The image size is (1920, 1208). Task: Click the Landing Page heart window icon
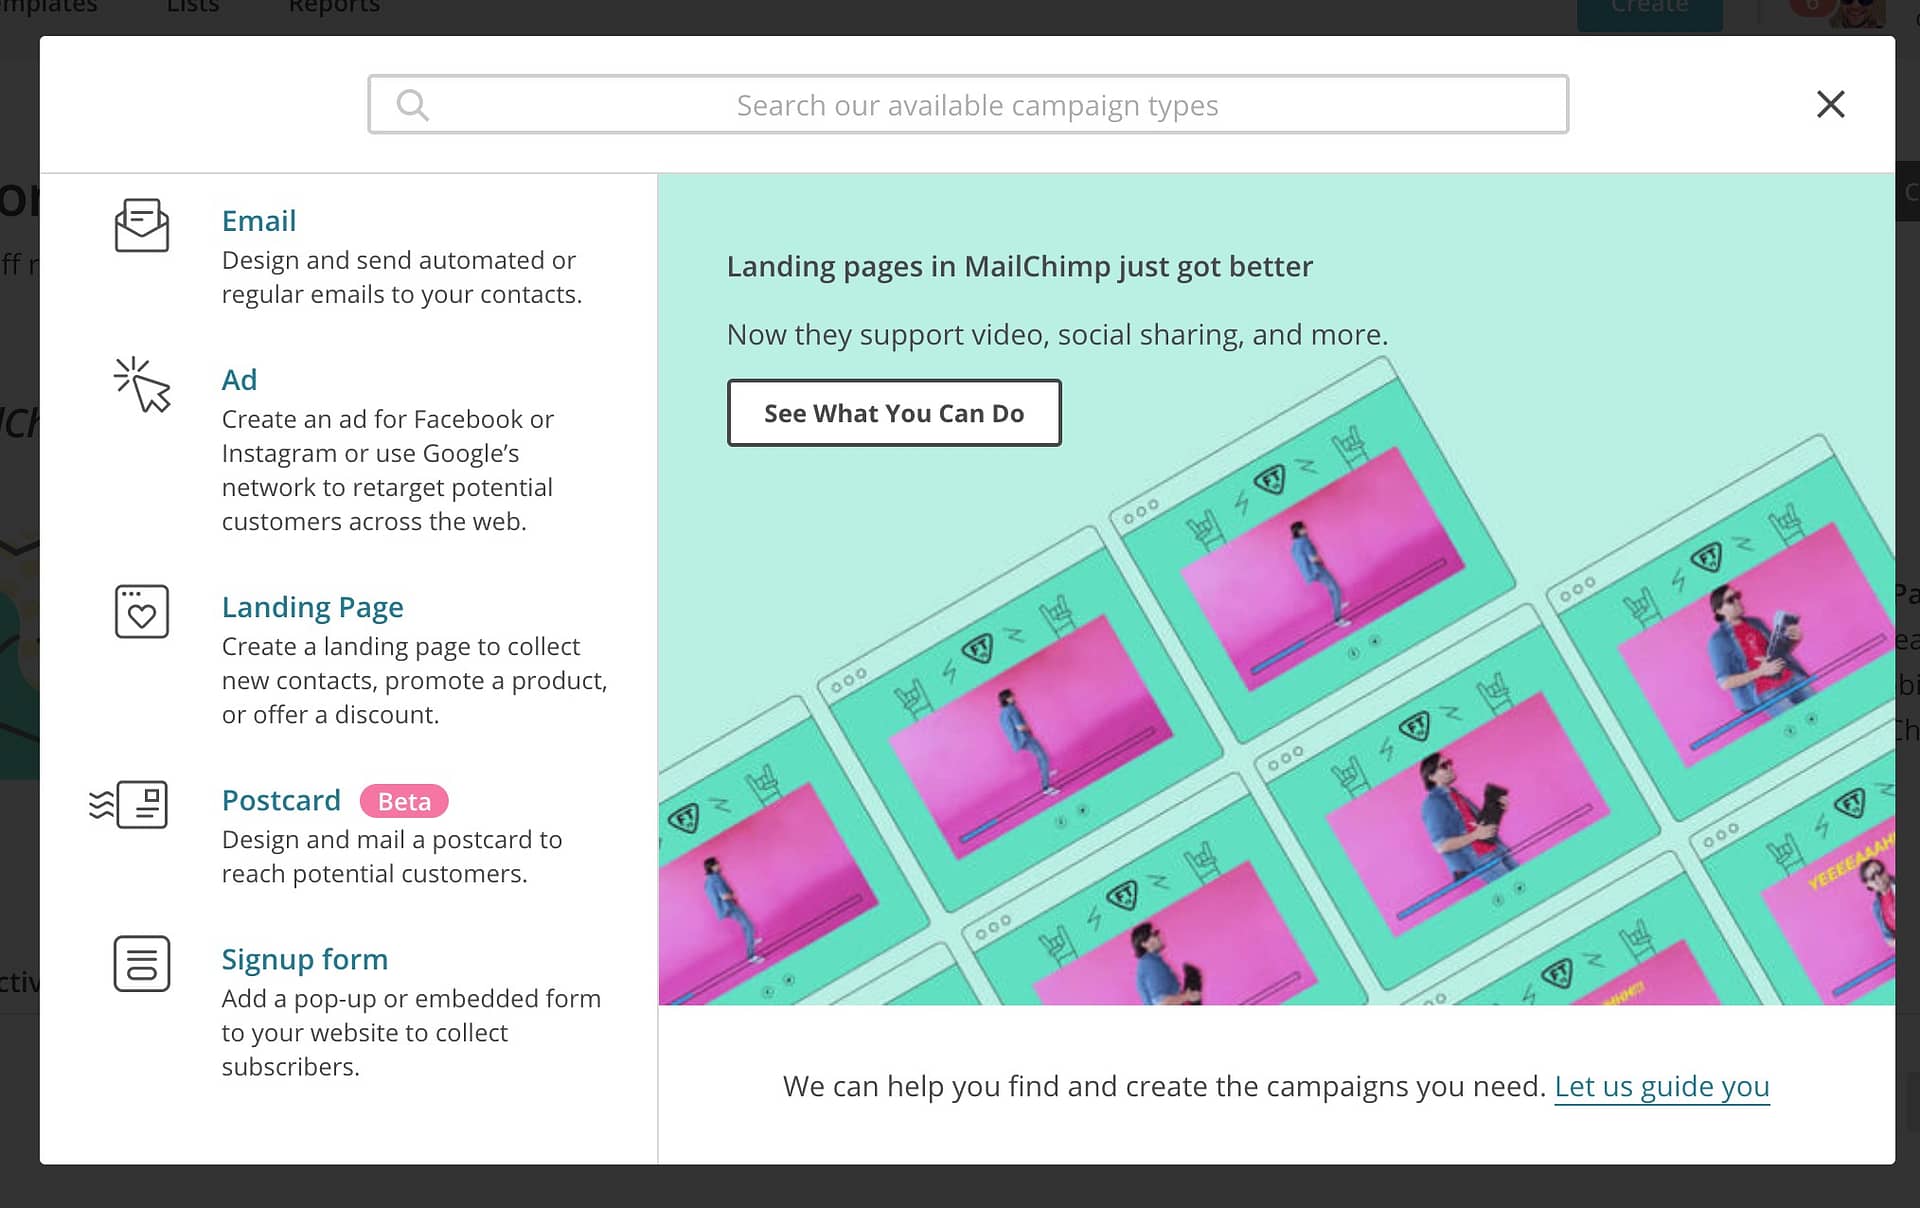pos(142,611)
